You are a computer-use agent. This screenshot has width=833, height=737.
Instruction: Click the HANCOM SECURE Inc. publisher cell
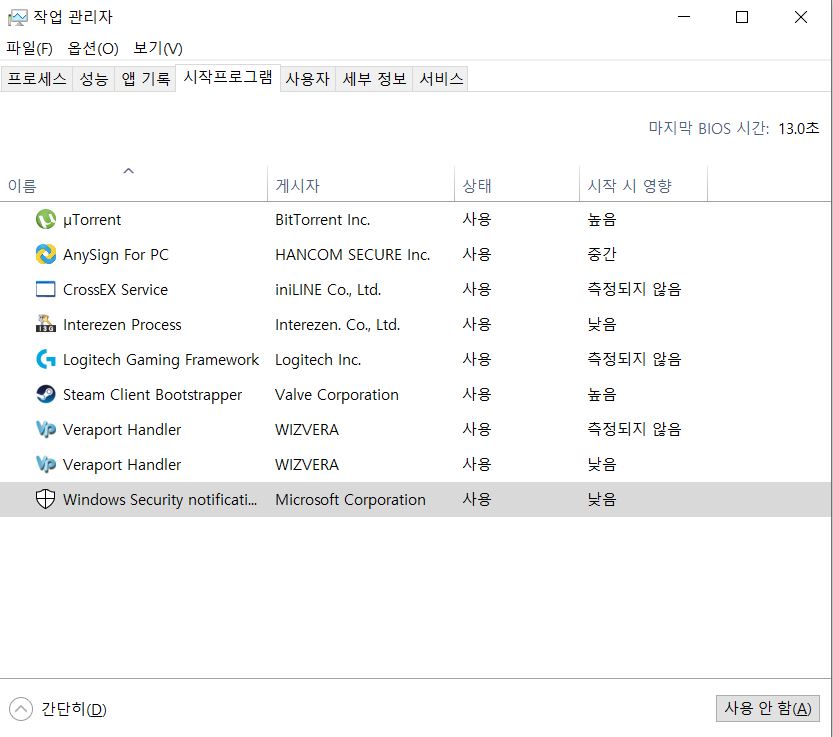pos(352,255)
